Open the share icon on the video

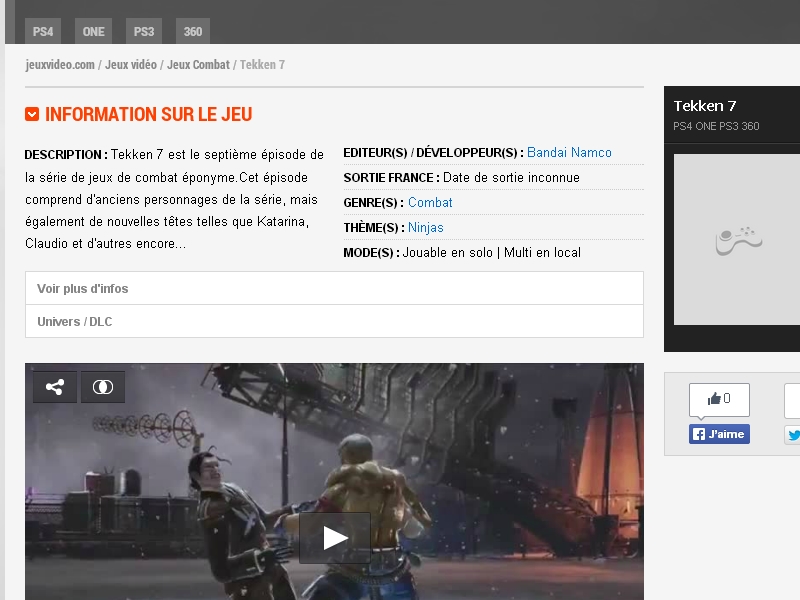[55, 387]
